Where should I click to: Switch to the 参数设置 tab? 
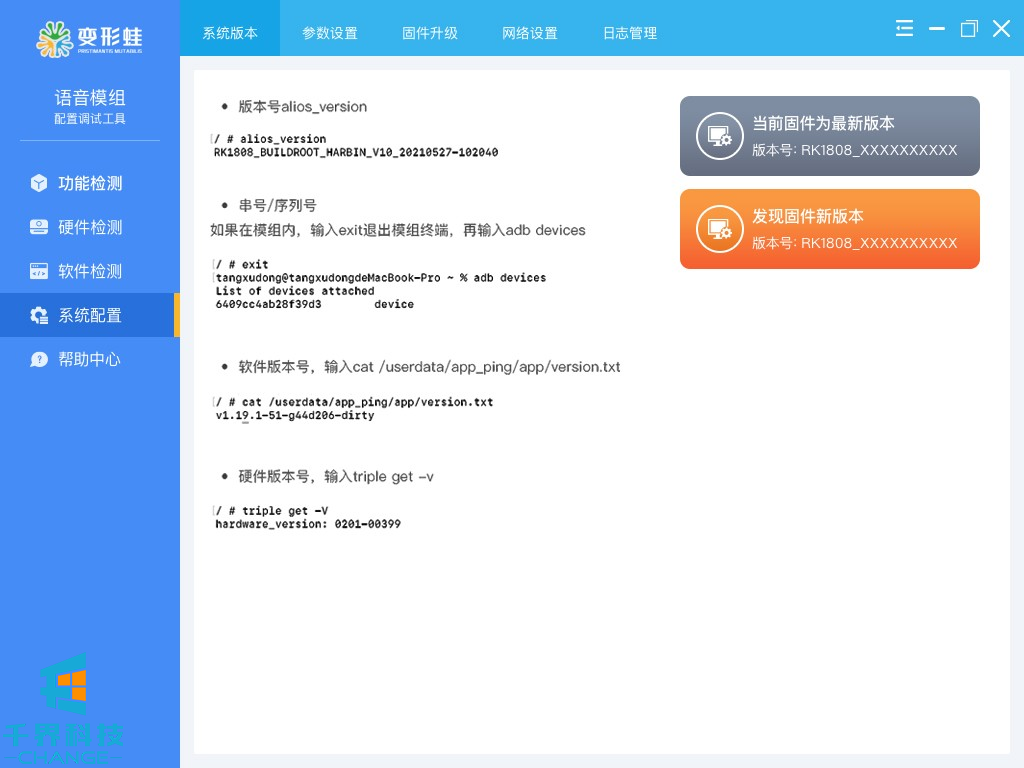[x=330, y=33]
